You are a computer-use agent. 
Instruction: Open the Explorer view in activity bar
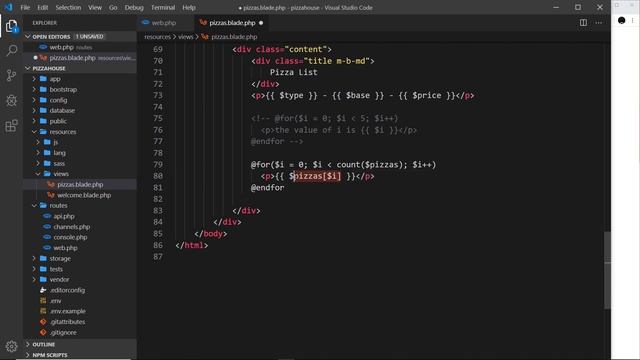(11, 27)
